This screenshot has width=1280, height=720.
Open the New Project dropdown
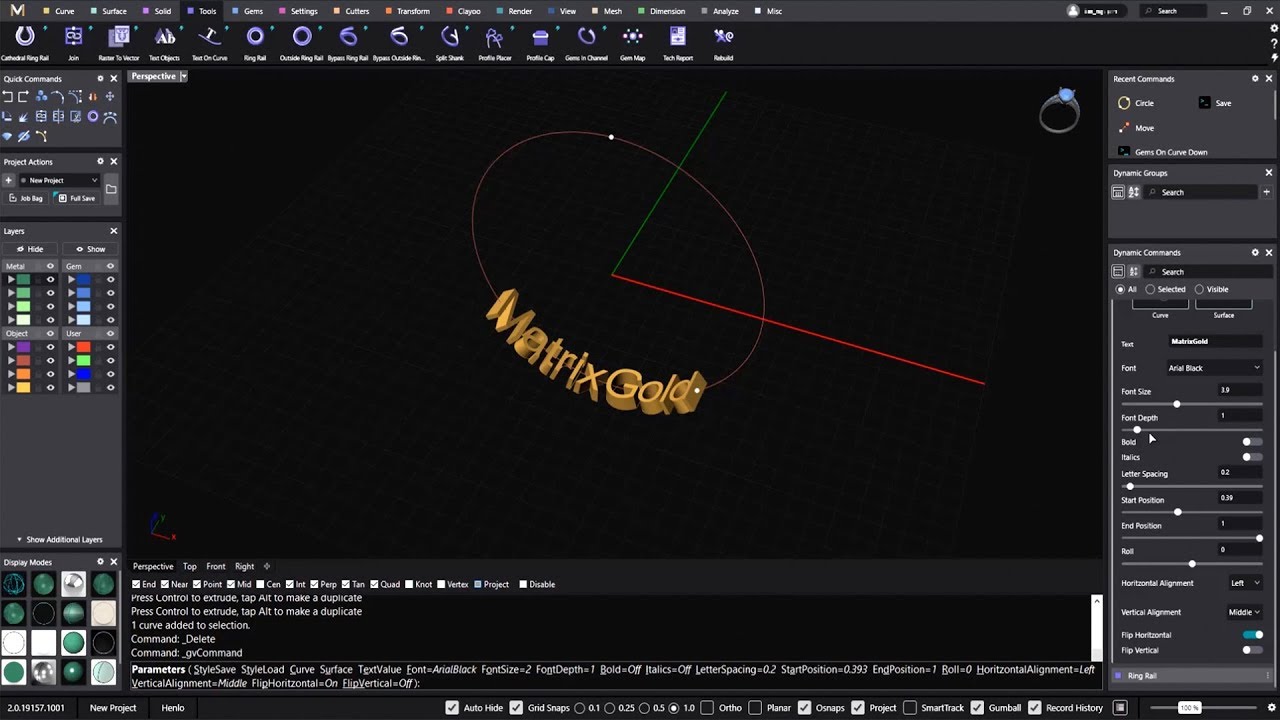(x=60, y=180)
